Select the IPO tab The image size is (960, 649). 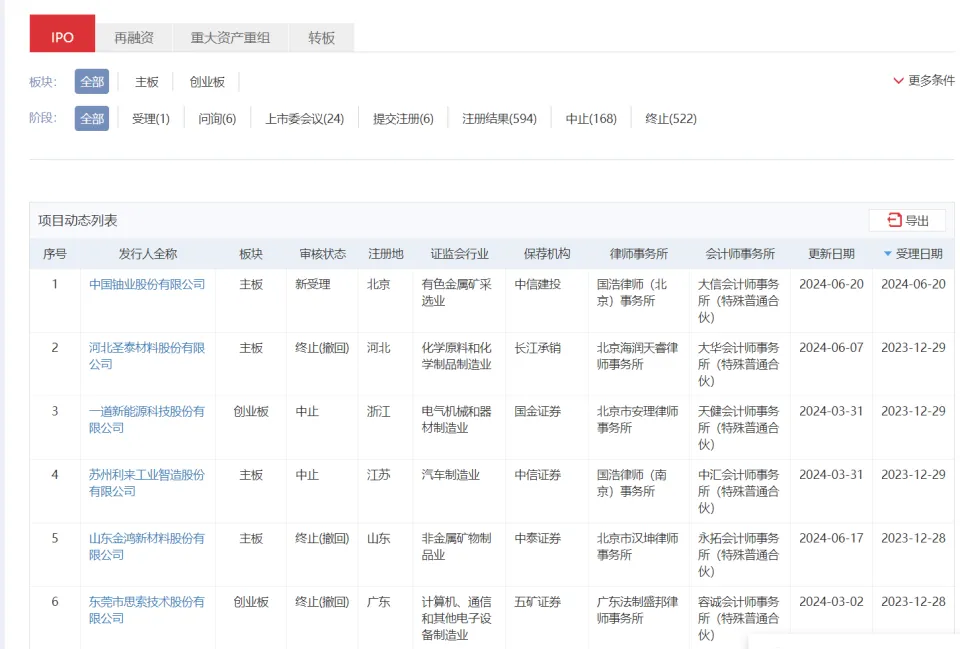62,38
